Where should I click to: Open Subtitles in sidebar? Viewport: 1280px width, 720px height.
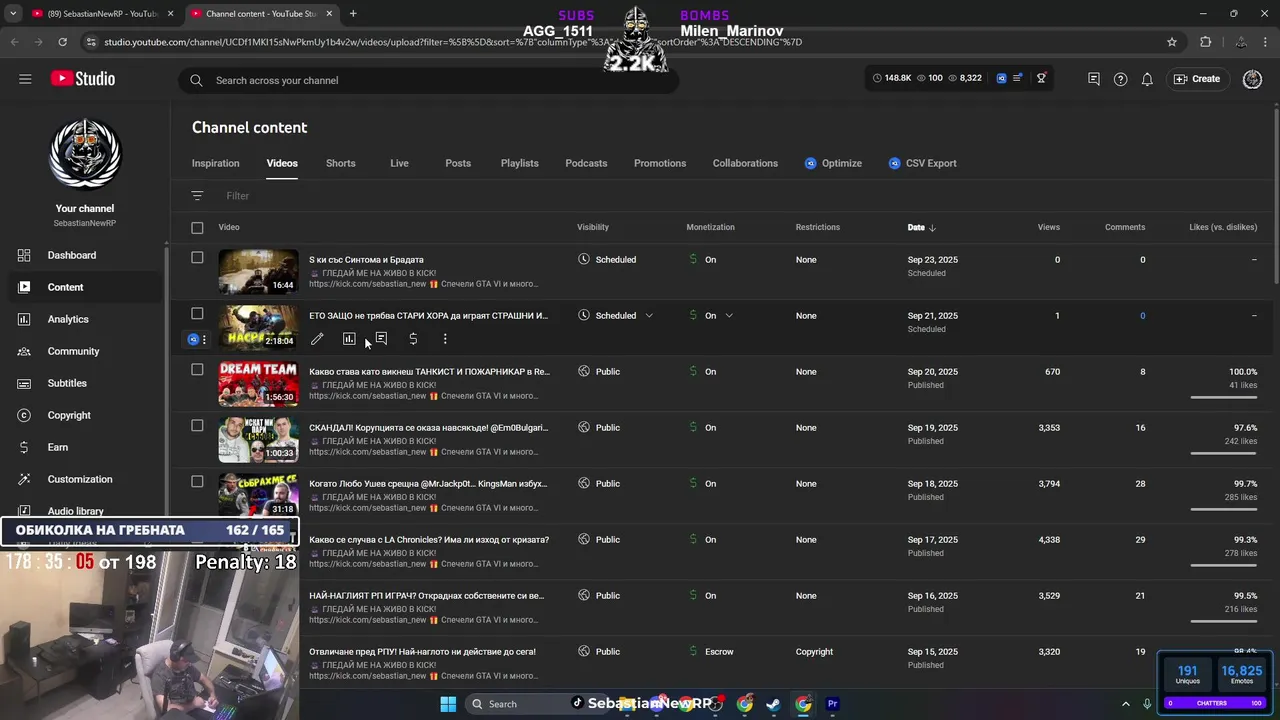pos(84,383)
